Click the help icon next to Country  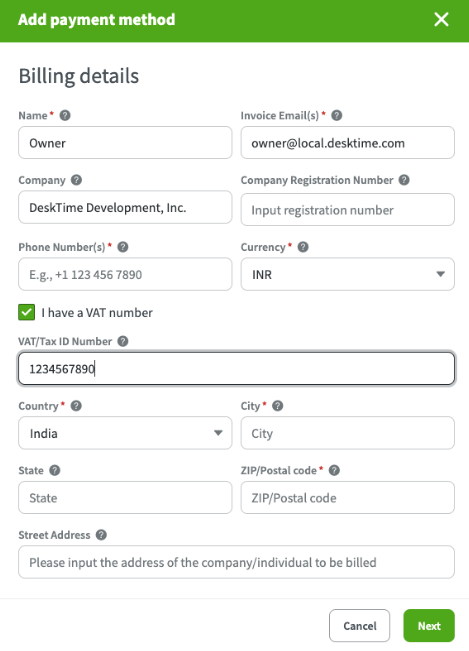(x=76, y=406)
